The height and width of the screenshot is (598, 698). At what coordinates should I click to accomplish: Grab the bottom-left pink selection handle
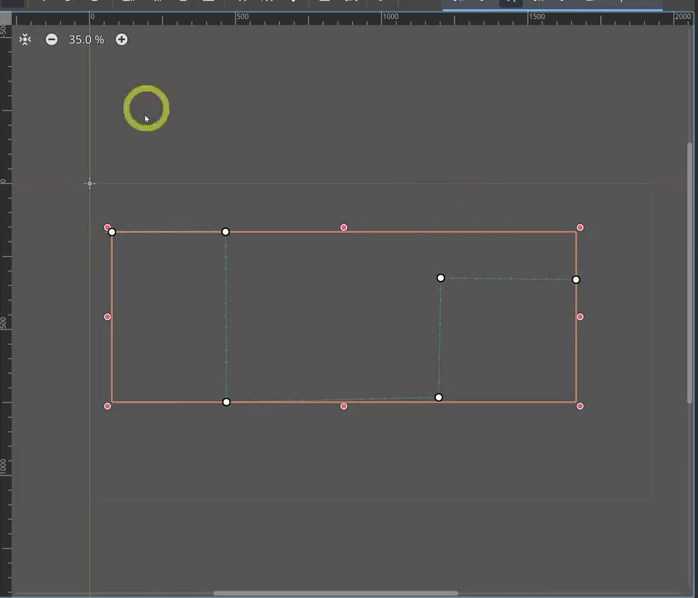107,406
